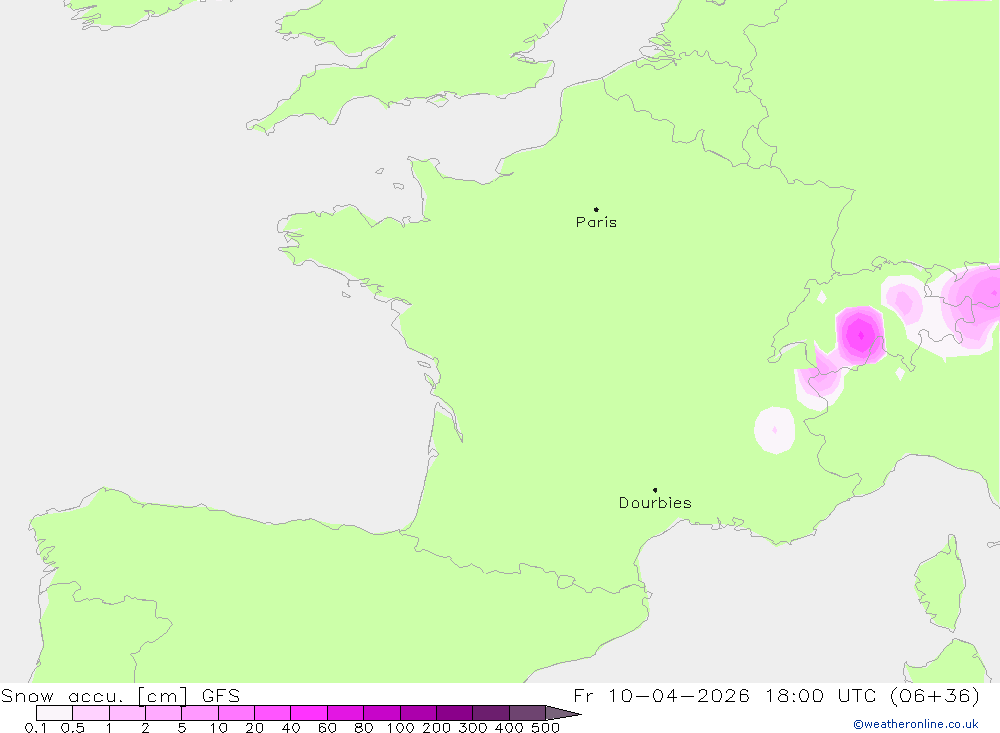Select the 100 cm legend color swatch

(x=418, y=713)
